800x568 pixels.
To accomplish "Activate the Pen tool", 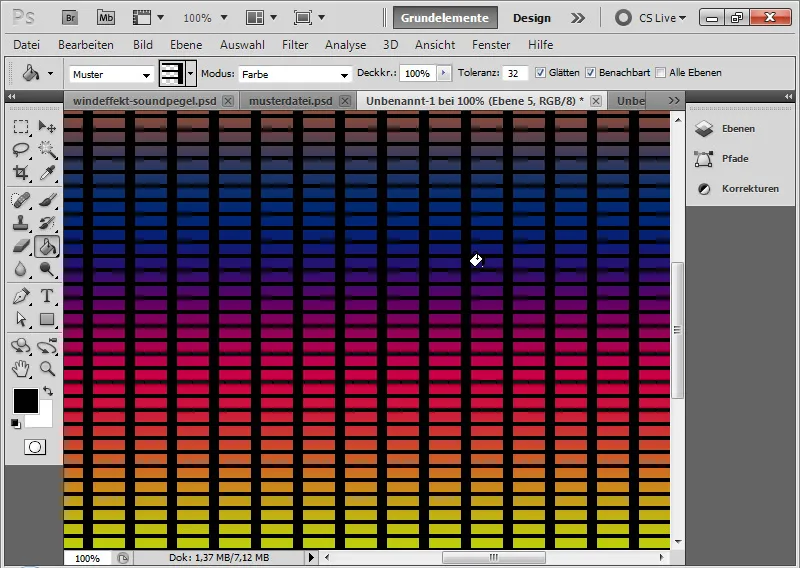I will tap(21, 296).
